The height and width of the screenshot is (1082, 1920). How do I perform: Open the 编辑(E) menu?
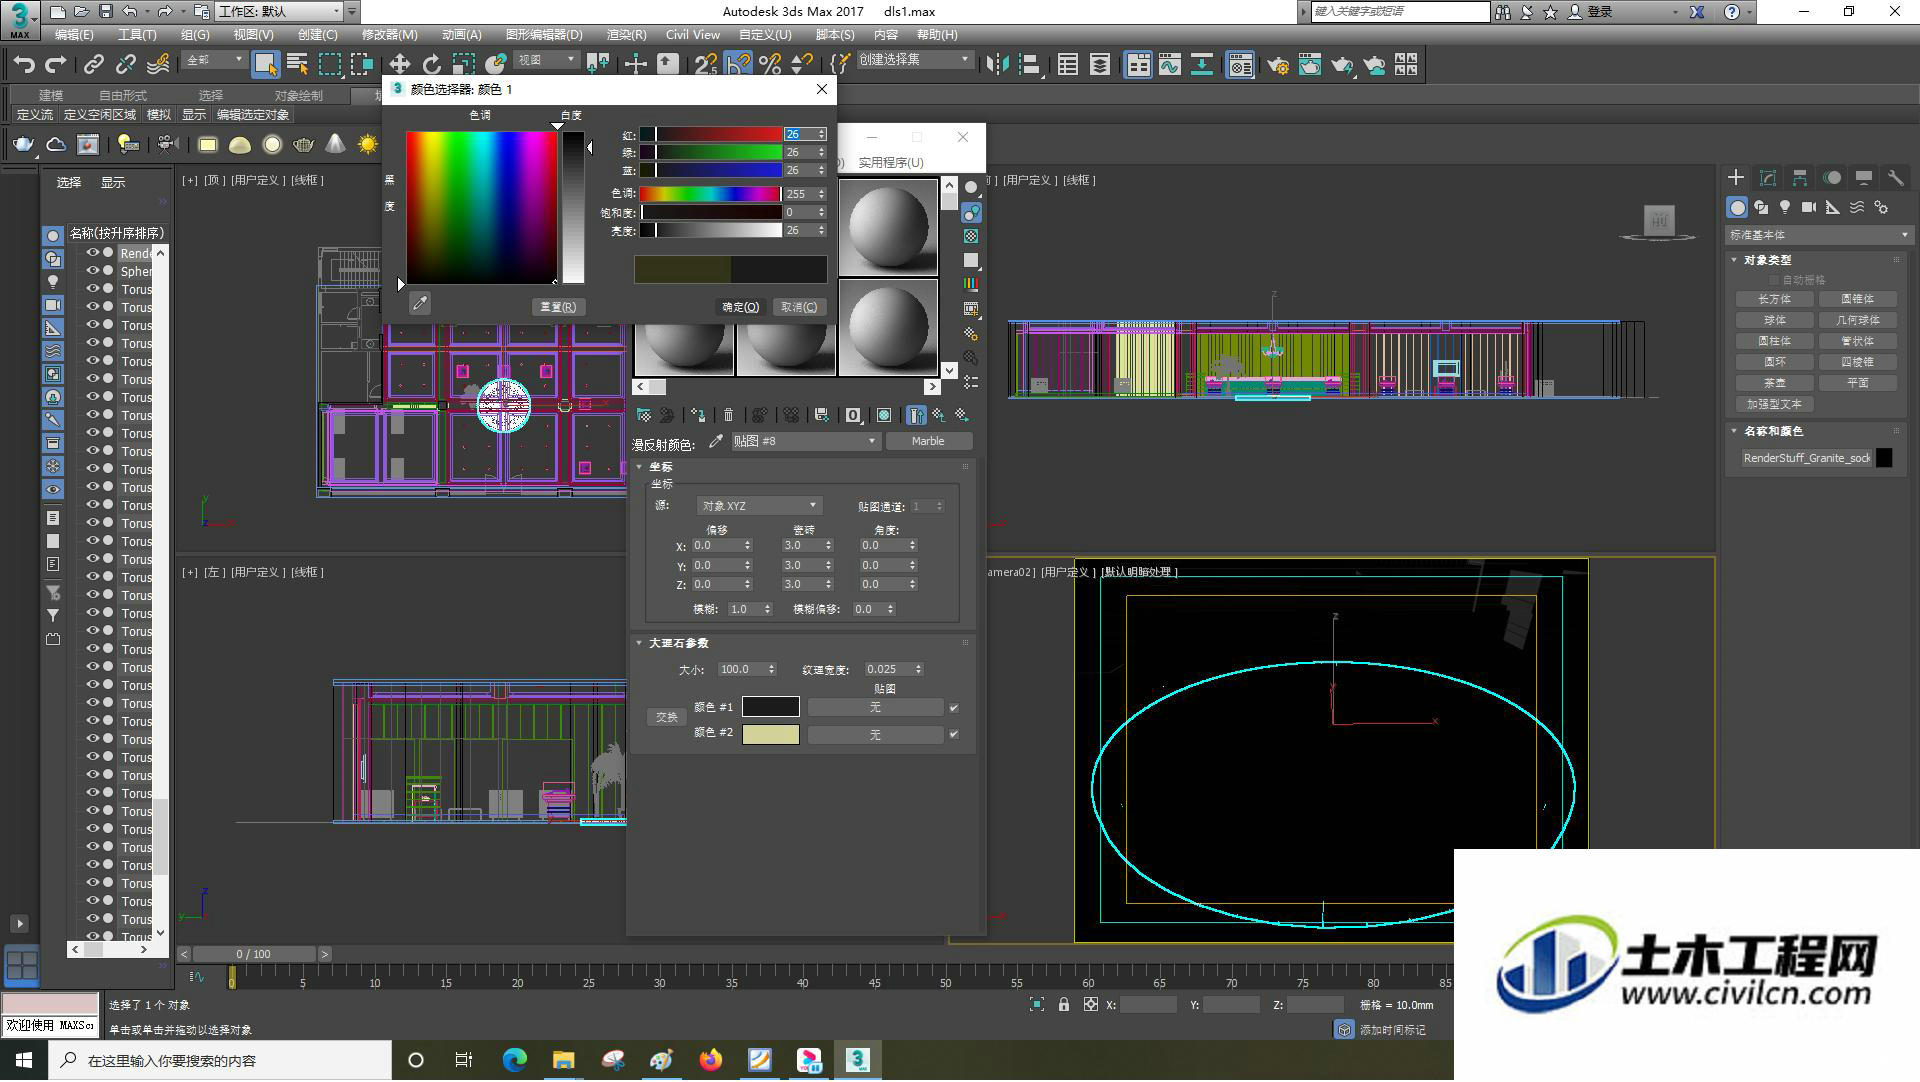tap(74, 35)
